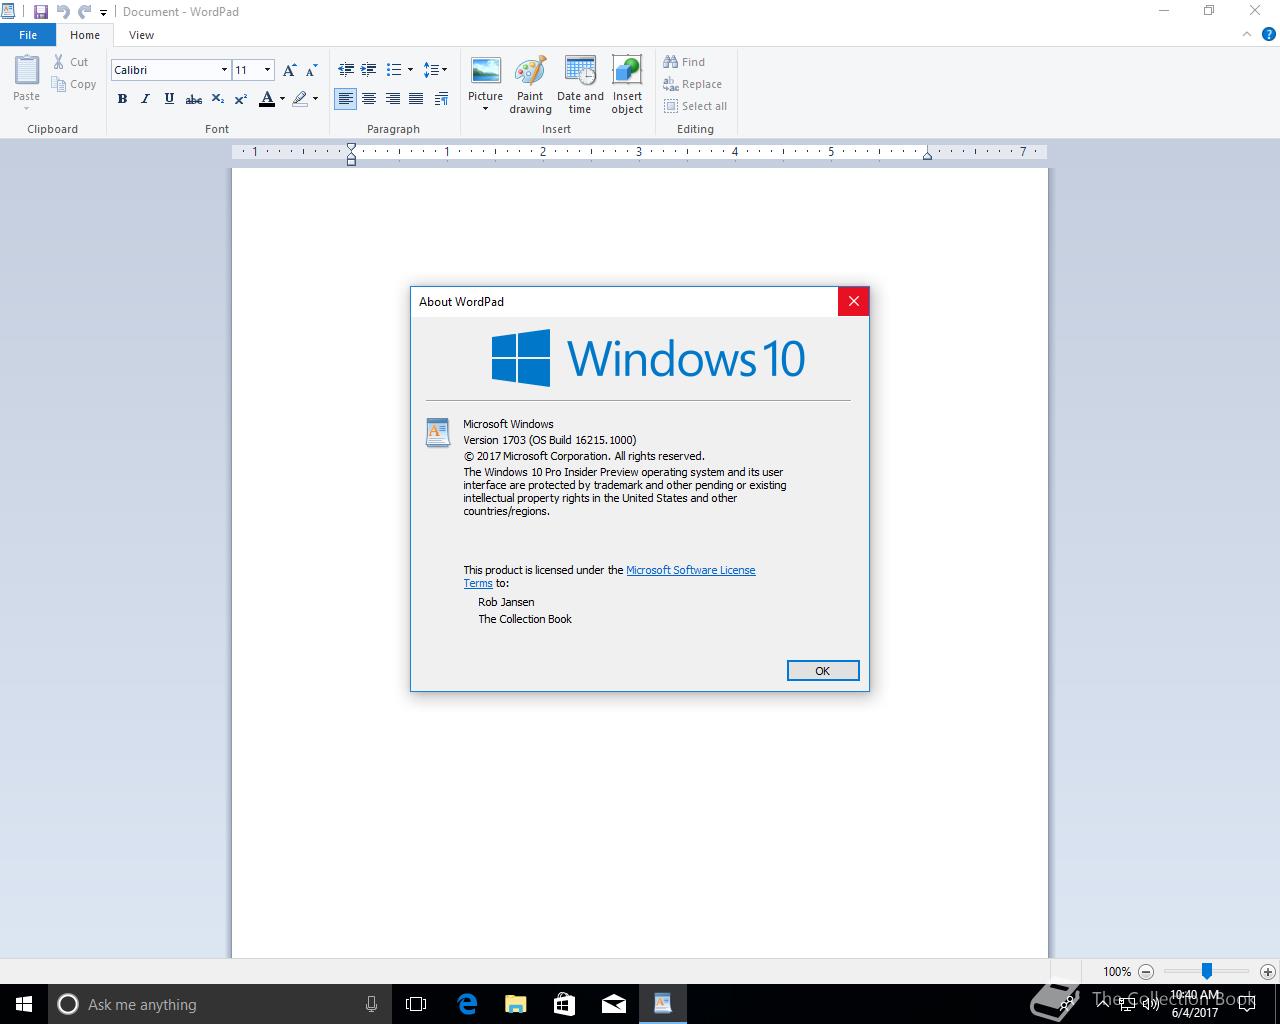
Task: Collapse the ribbon with the chevron
Action: coord(1247,35)
